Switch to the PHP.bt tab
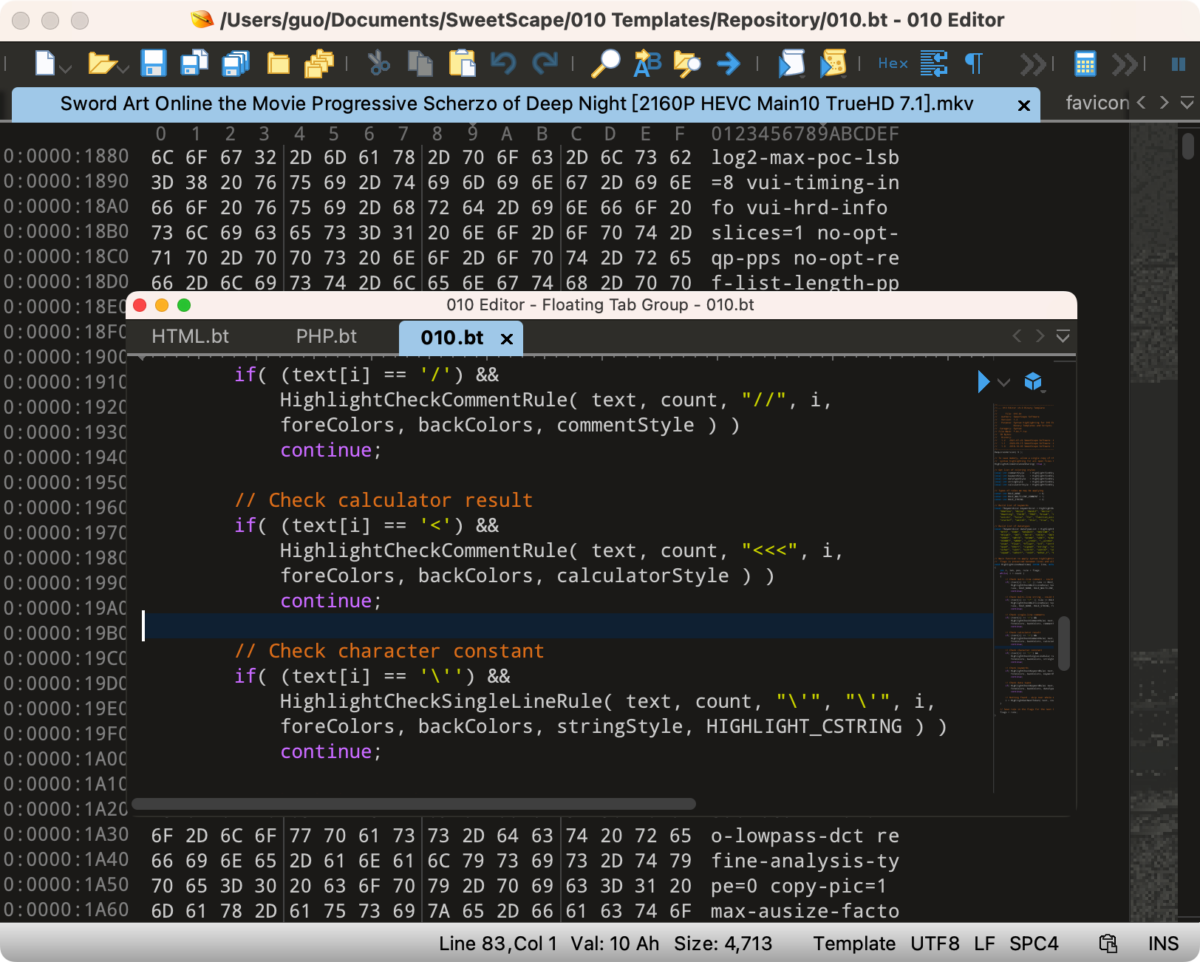Screen dimensions: 1200x962 326,337
